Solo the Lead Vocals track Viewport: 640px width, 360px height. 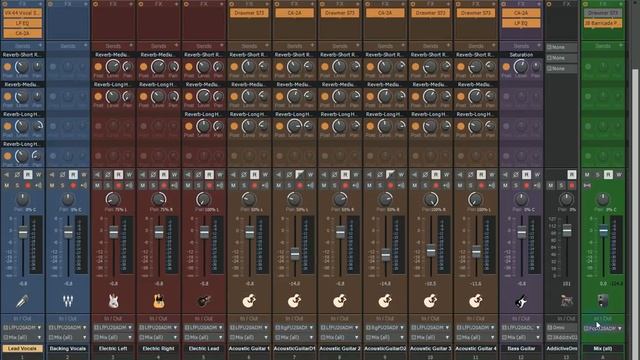point(17,185)
